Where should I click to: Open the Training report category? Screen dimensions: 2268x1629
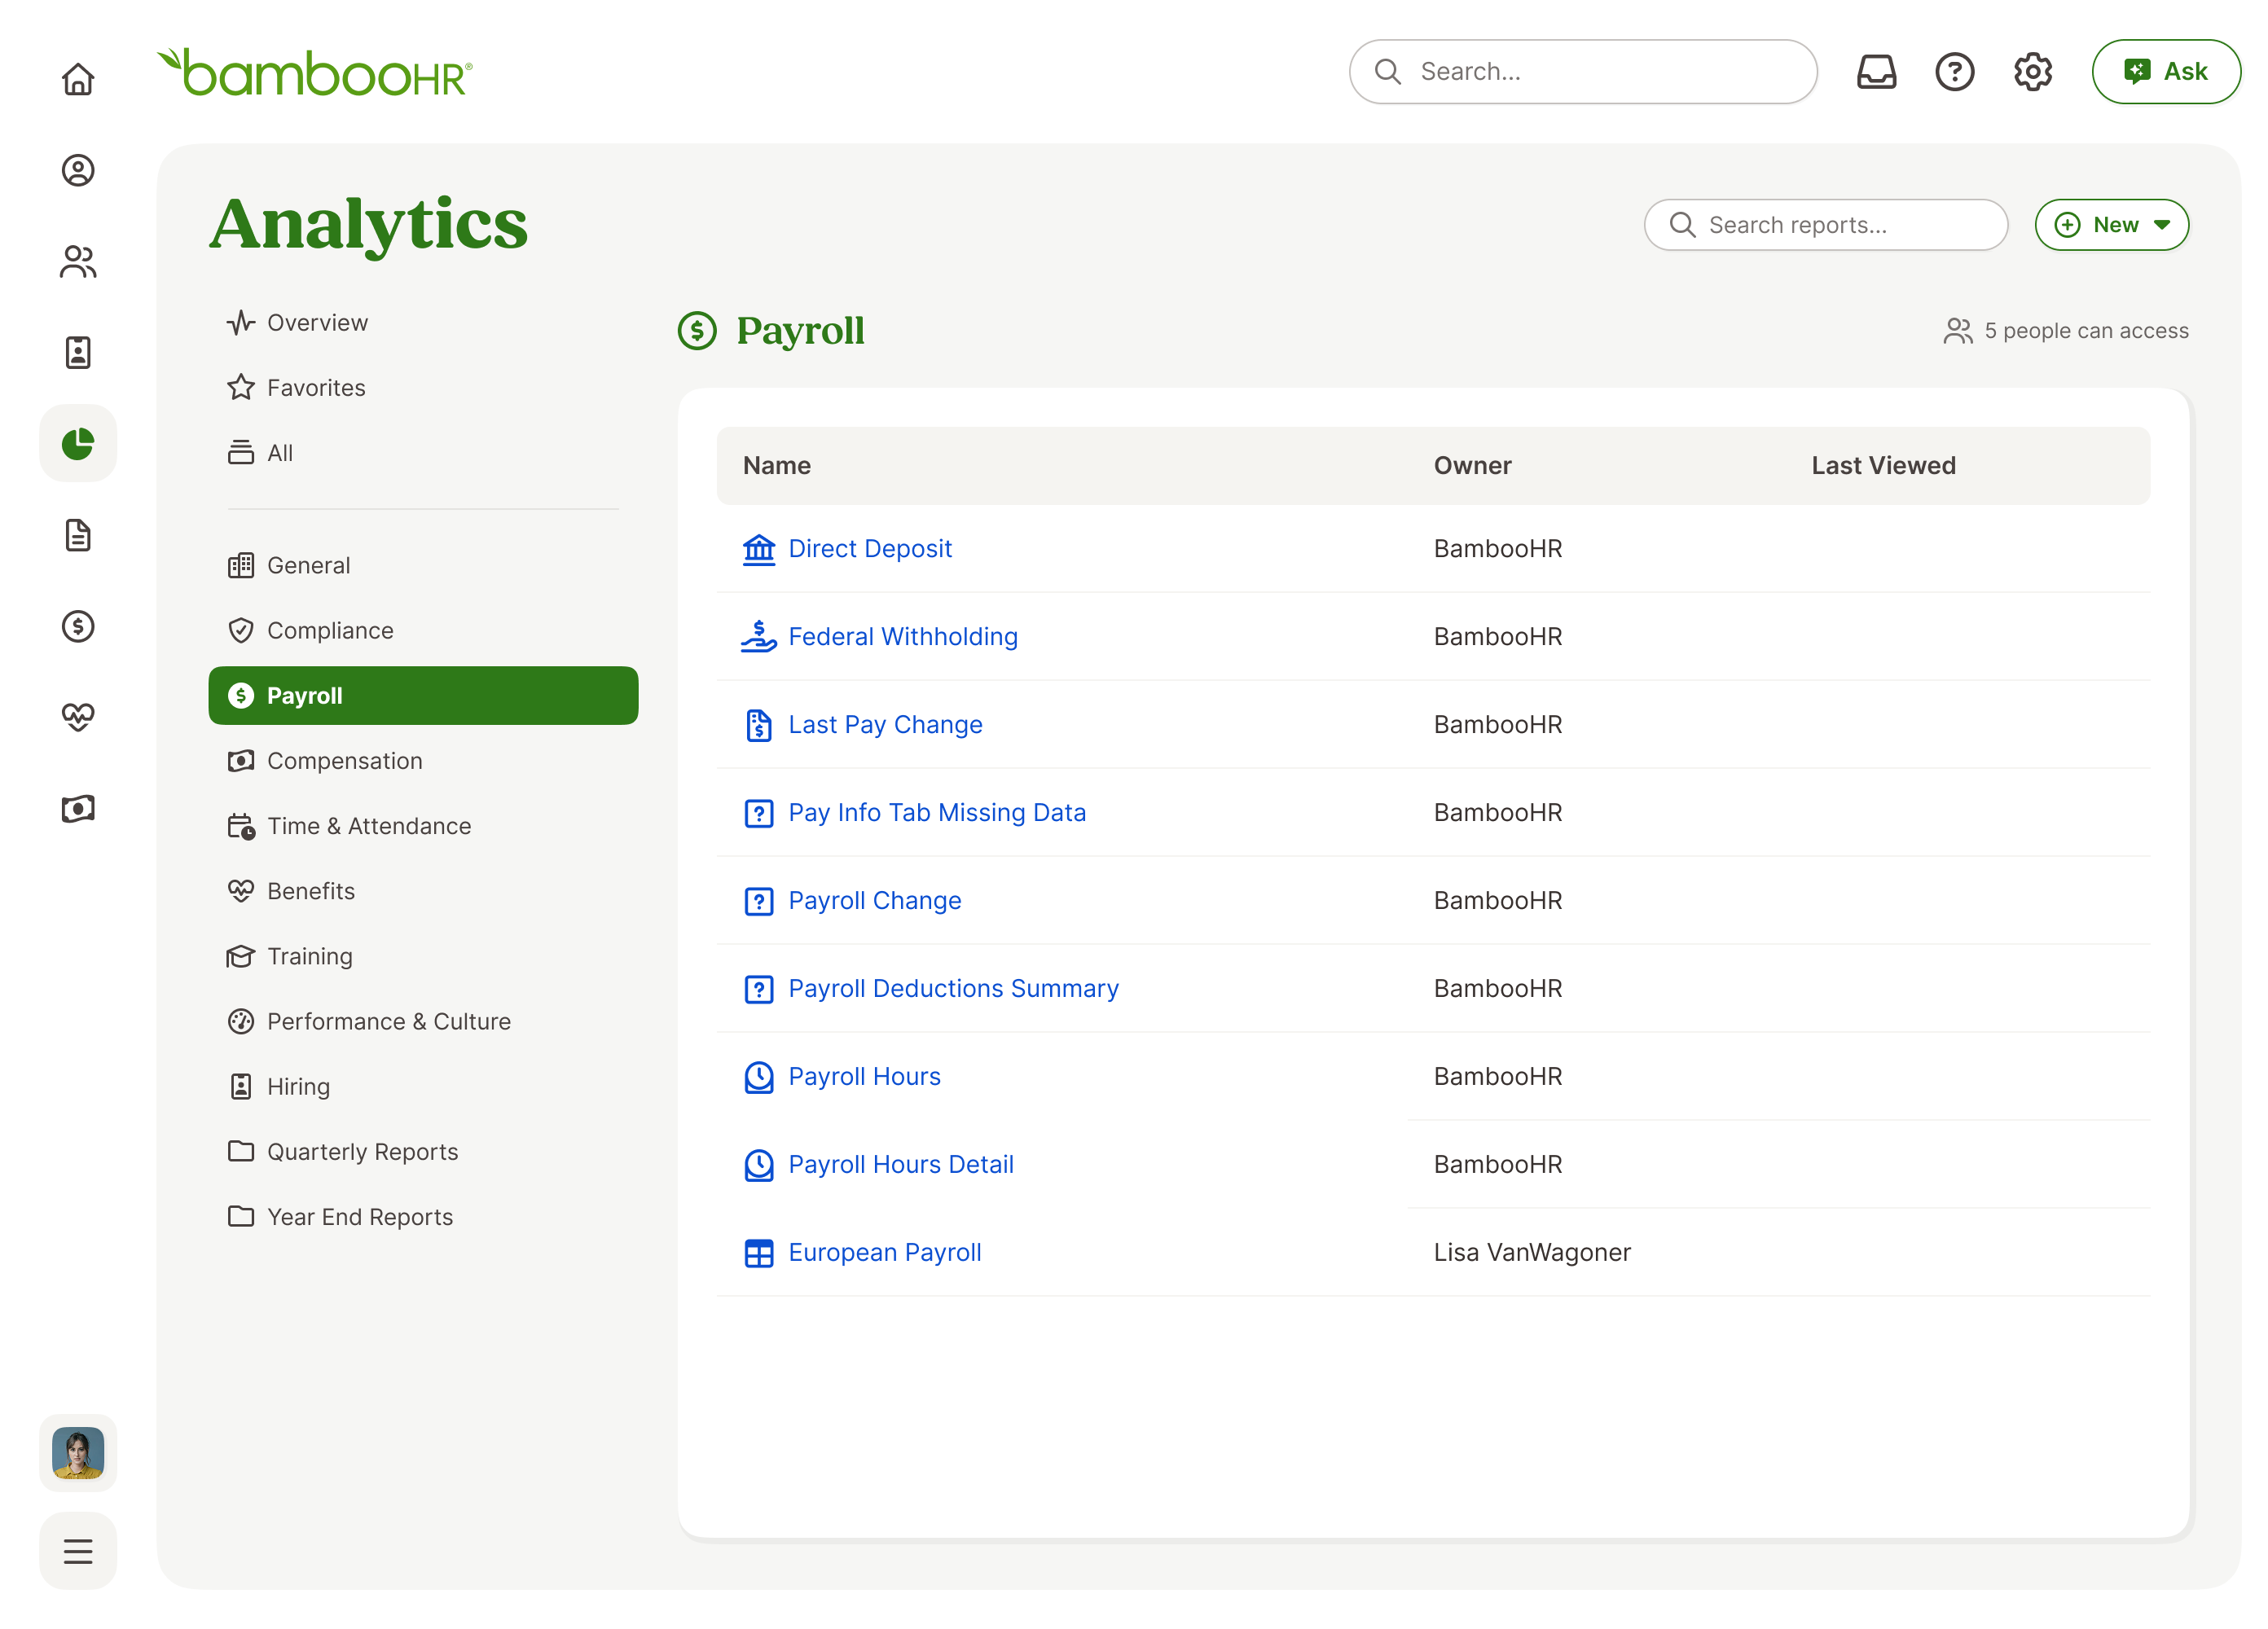click(x=423, y=956)
